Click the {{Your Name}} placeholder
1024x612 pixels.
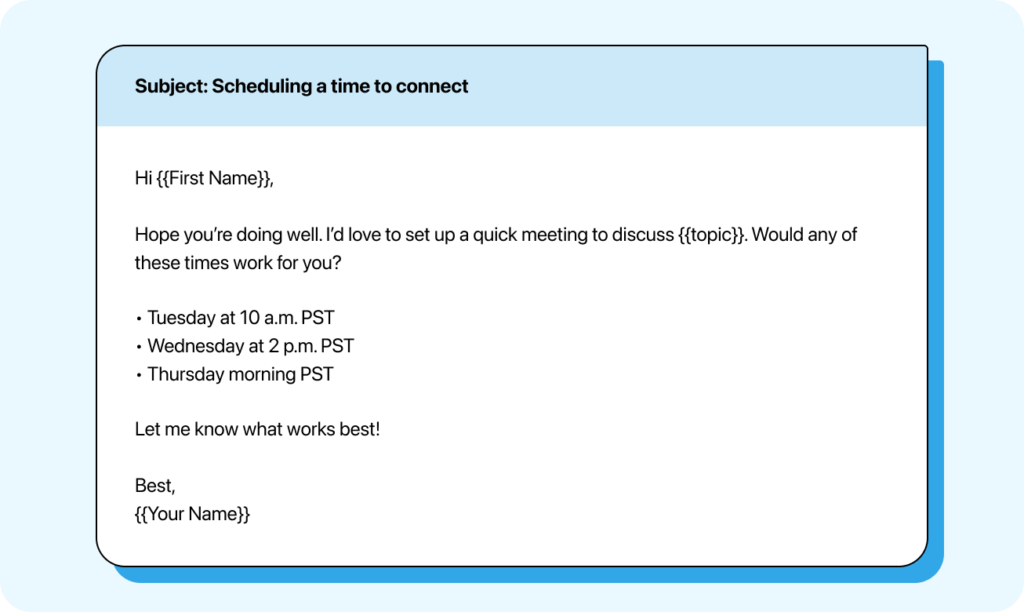[192, 514]
